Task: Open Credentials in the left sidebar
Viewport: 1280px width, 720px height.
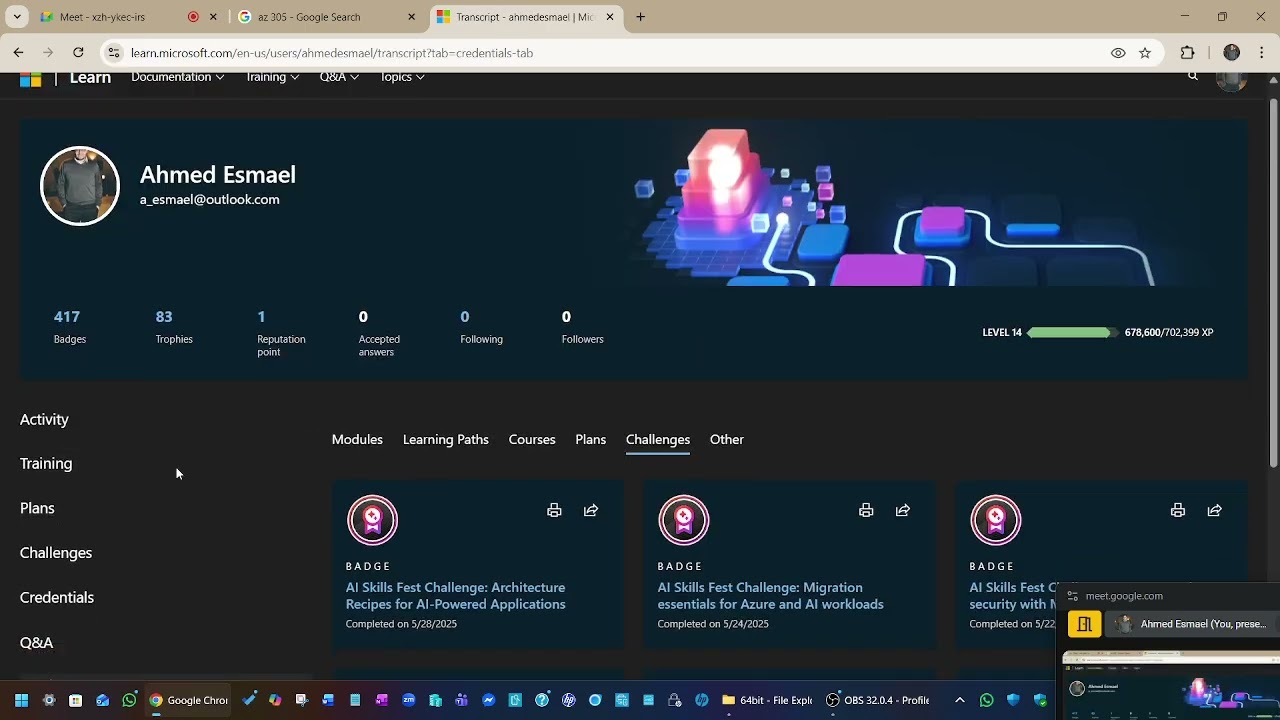Action: pyautogui.click(x=57, y=597)
